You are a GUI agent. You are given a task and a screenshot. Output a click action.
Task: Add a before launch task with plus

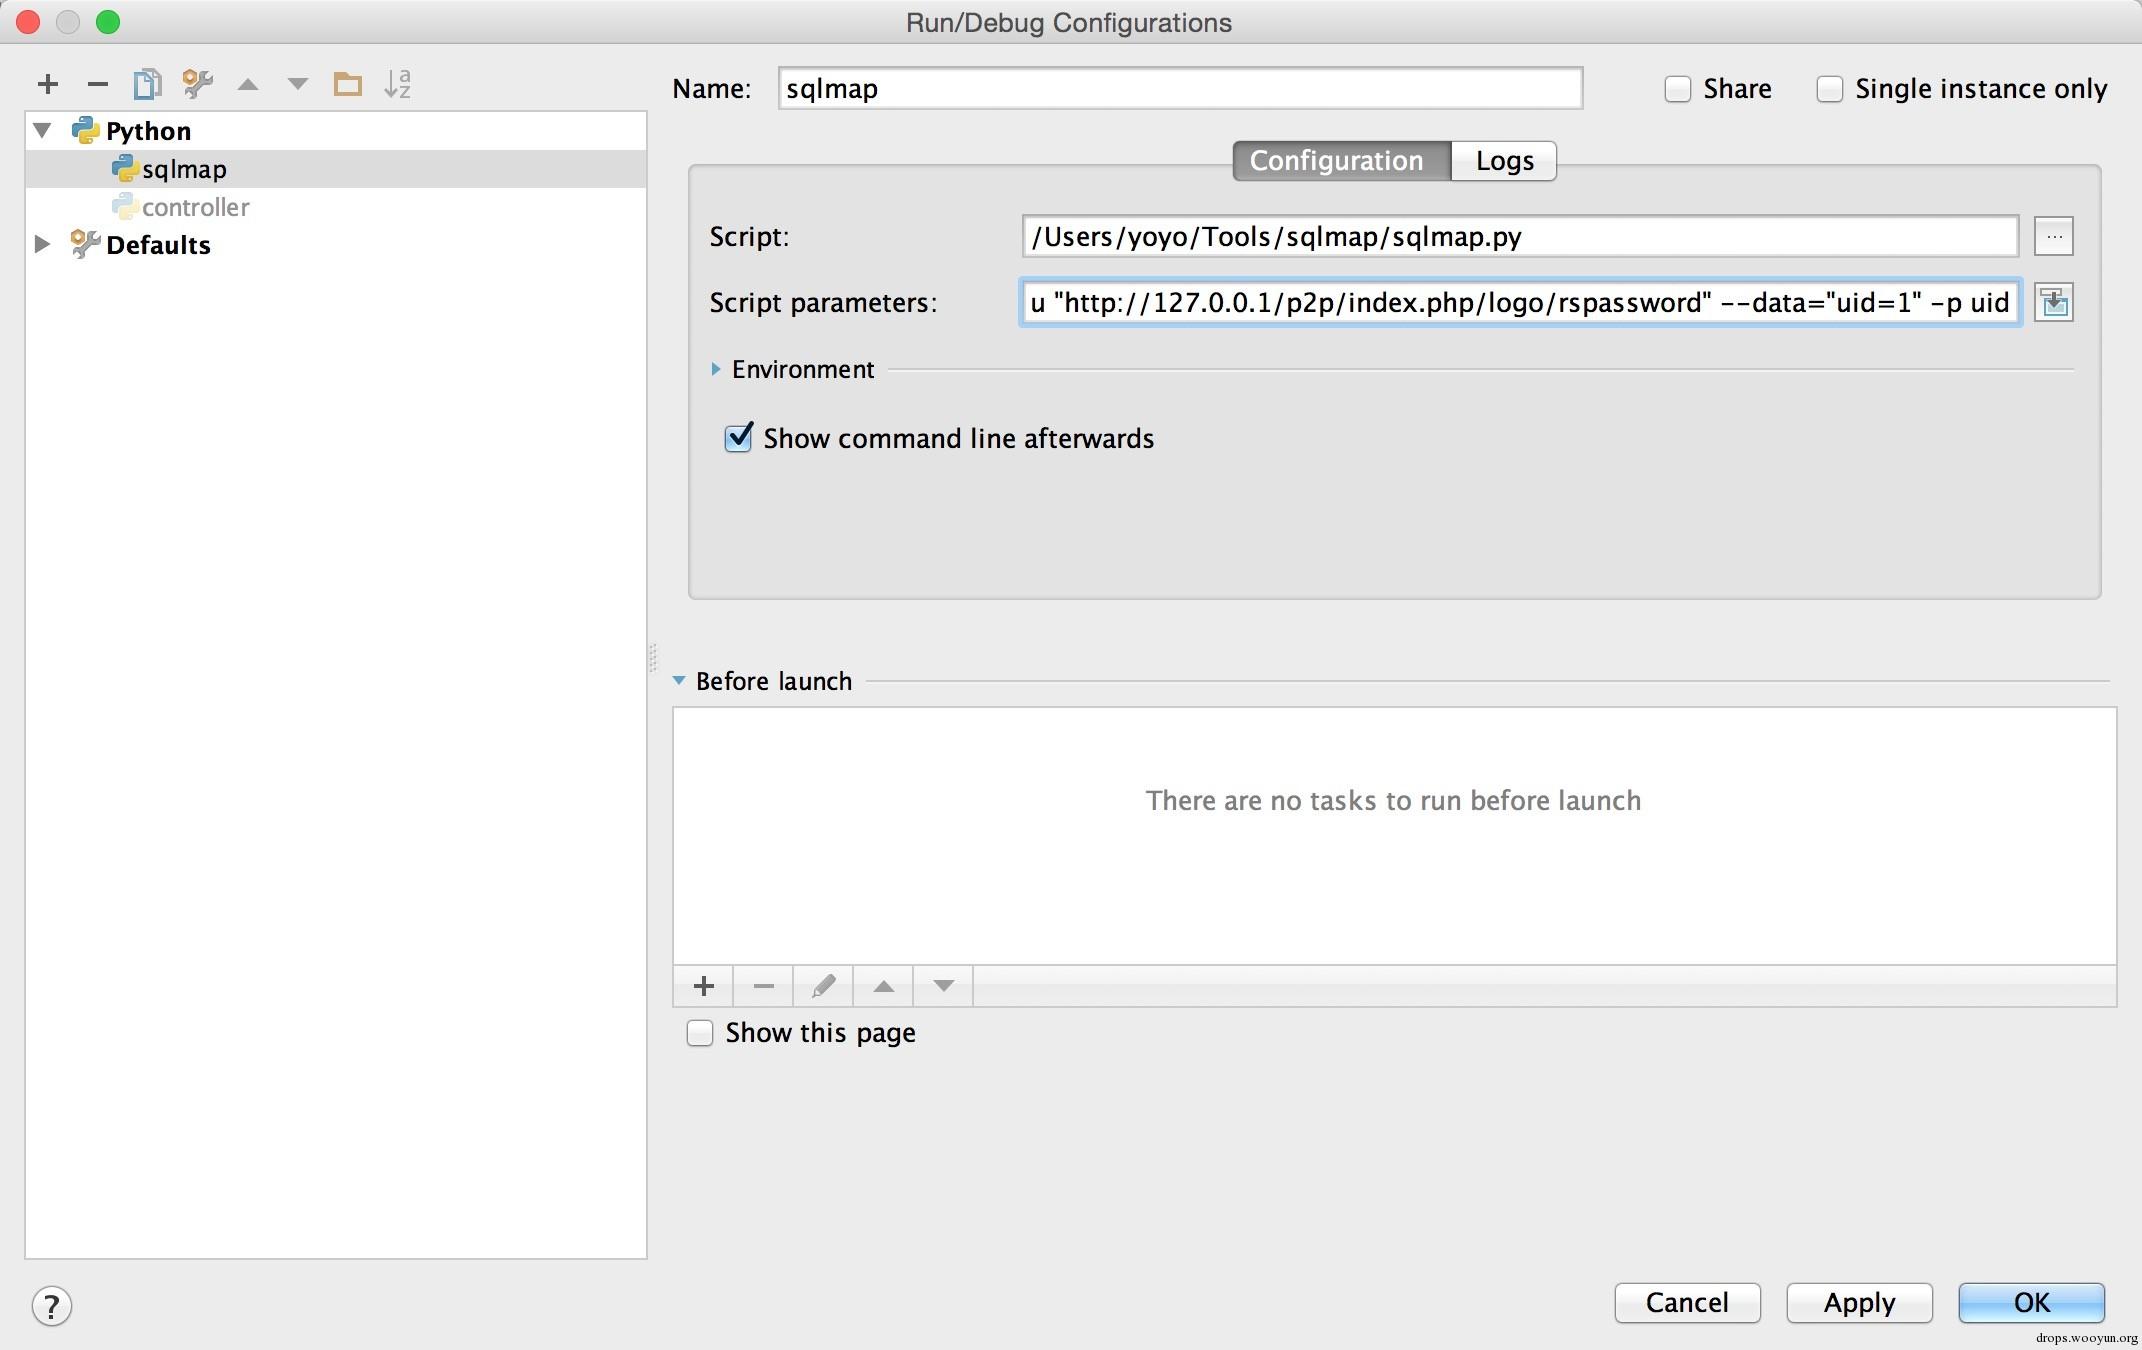pos(703,987)
